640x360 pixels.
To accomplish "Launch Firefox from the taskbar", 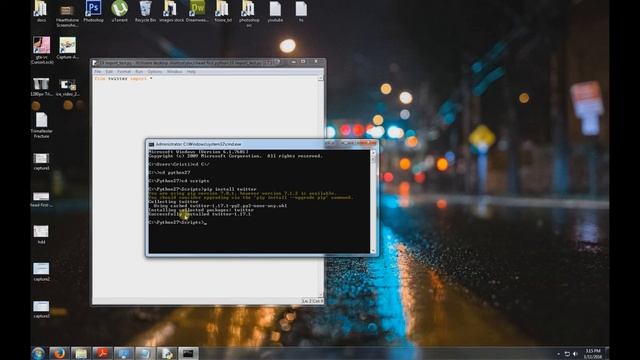I will [59, 353].
